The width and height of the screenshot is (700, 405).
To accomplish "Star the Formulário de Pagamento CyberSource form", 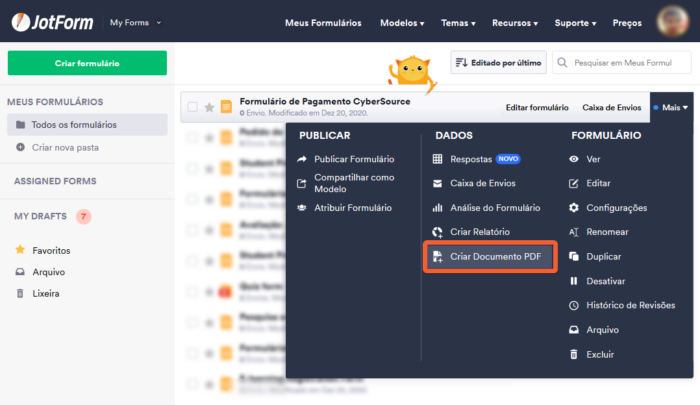I will point(209,107).
